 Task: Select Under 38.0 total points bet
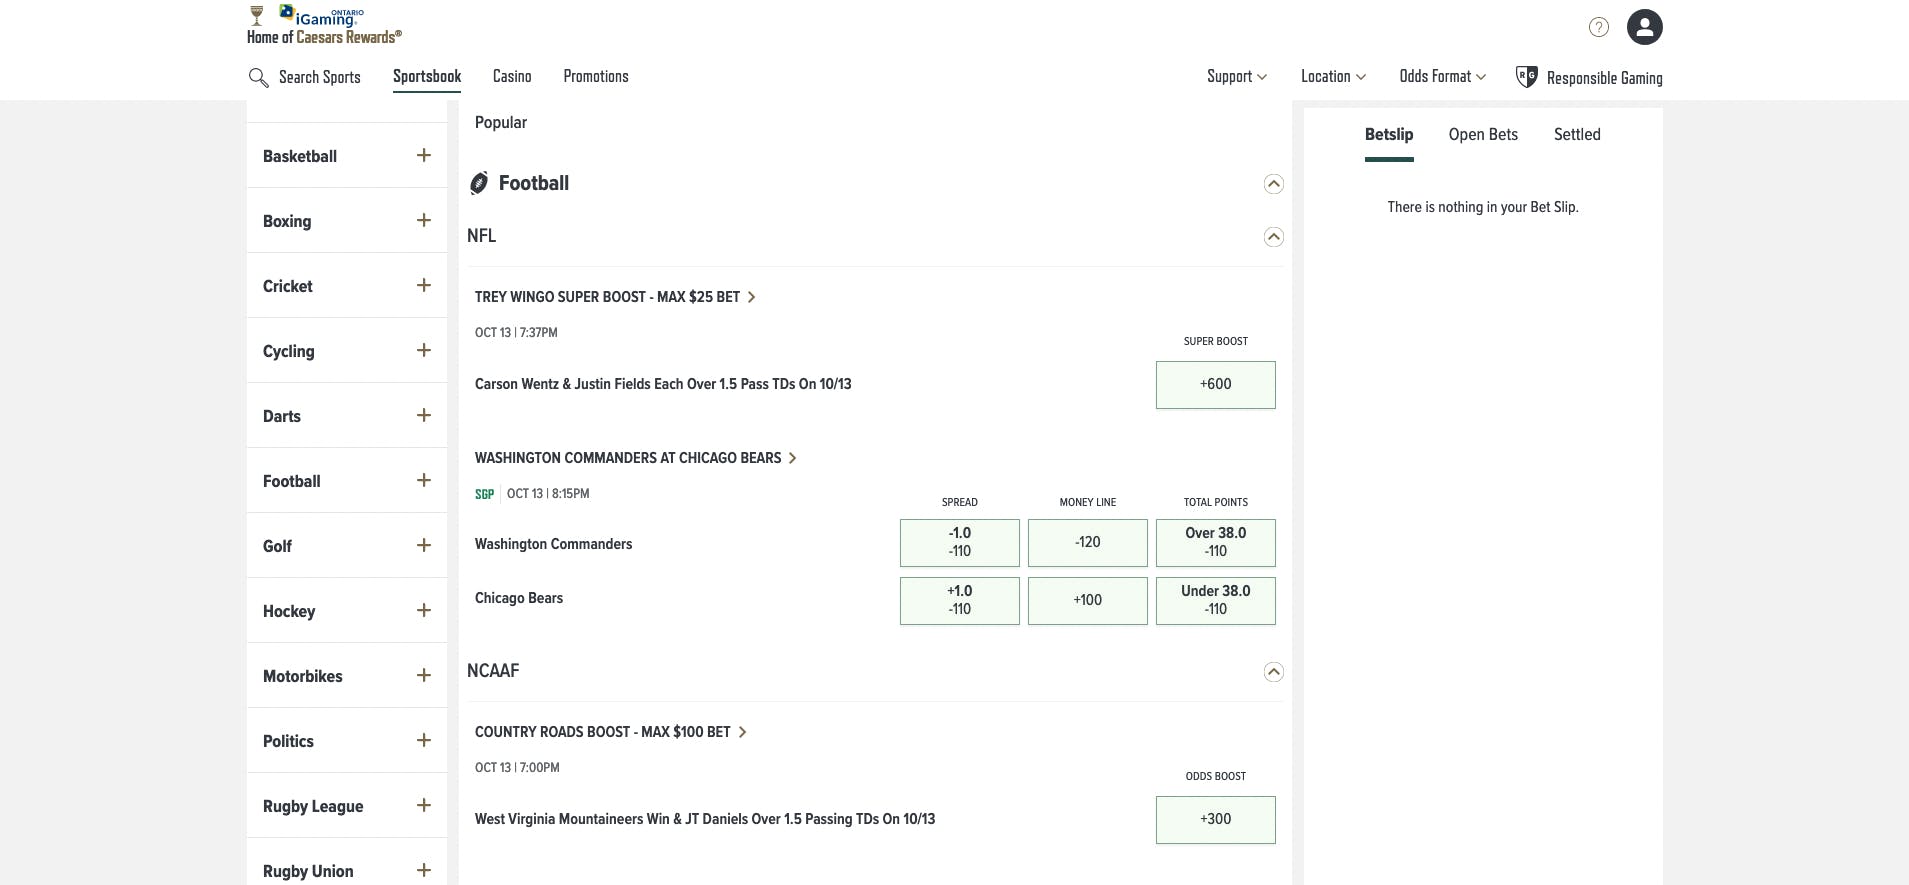[x=1215, y=600]
